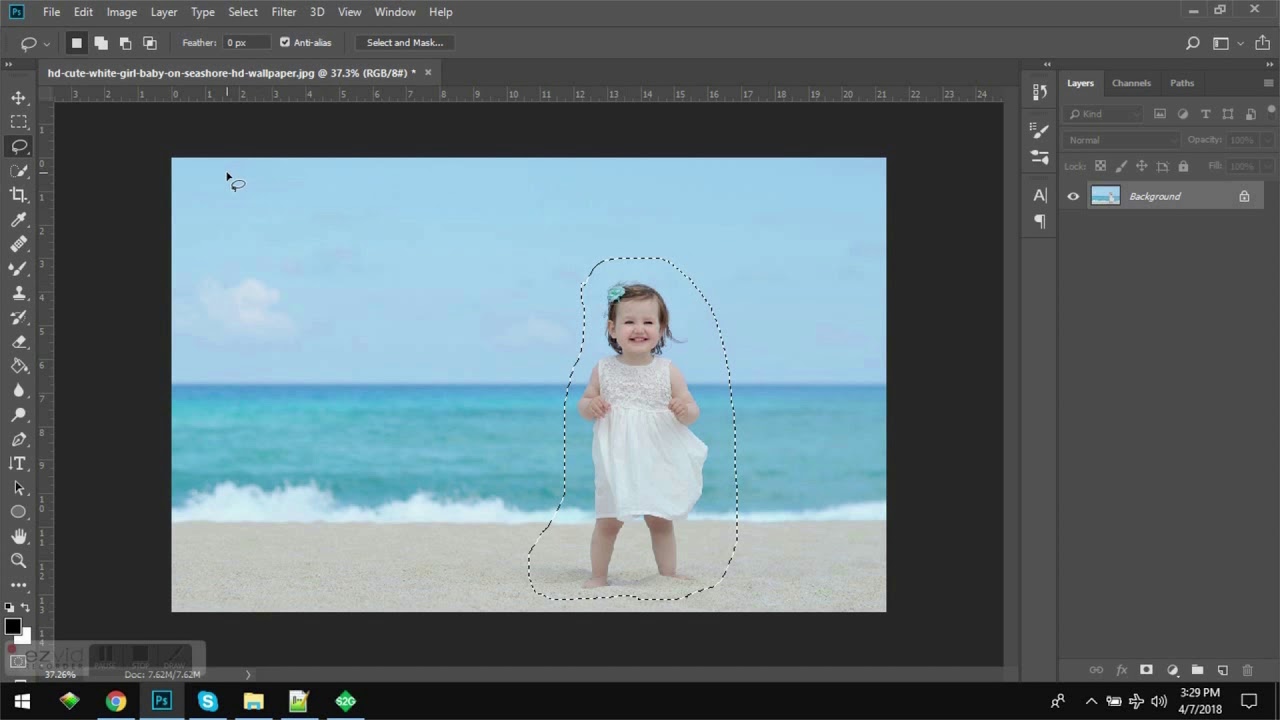Viewport: 1280px width, 720px height.
Task: Select the Crop tool
Action: (18, 195)
